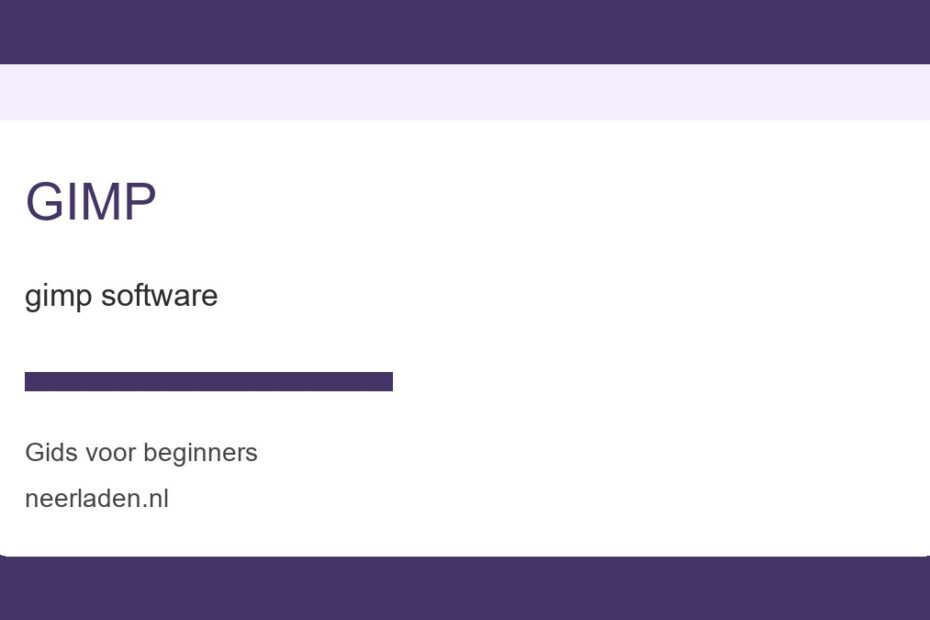Click the empty white area right of the title
The width and height of the screenshot is (930, 620).
tap(534, 202)
